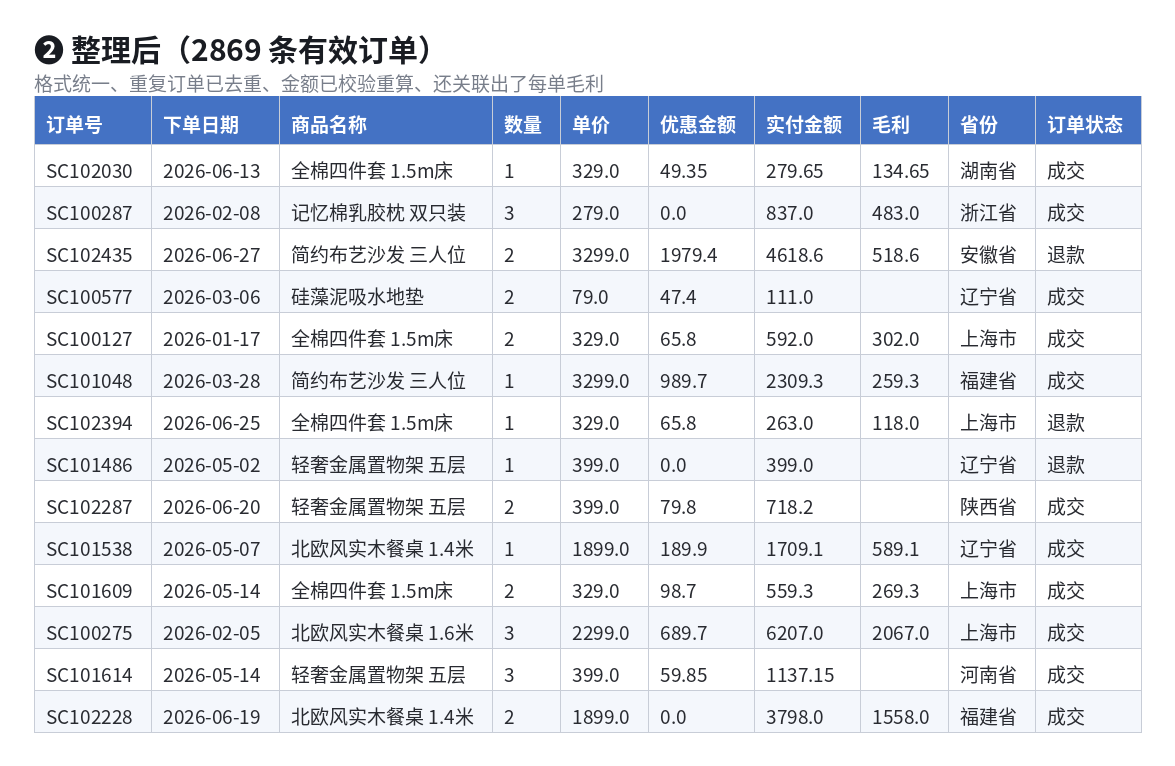Image resolution: width=1175 pixels, height=766 pixels.
Task: Click paid amount 279.65
Action: coord(794,172)
